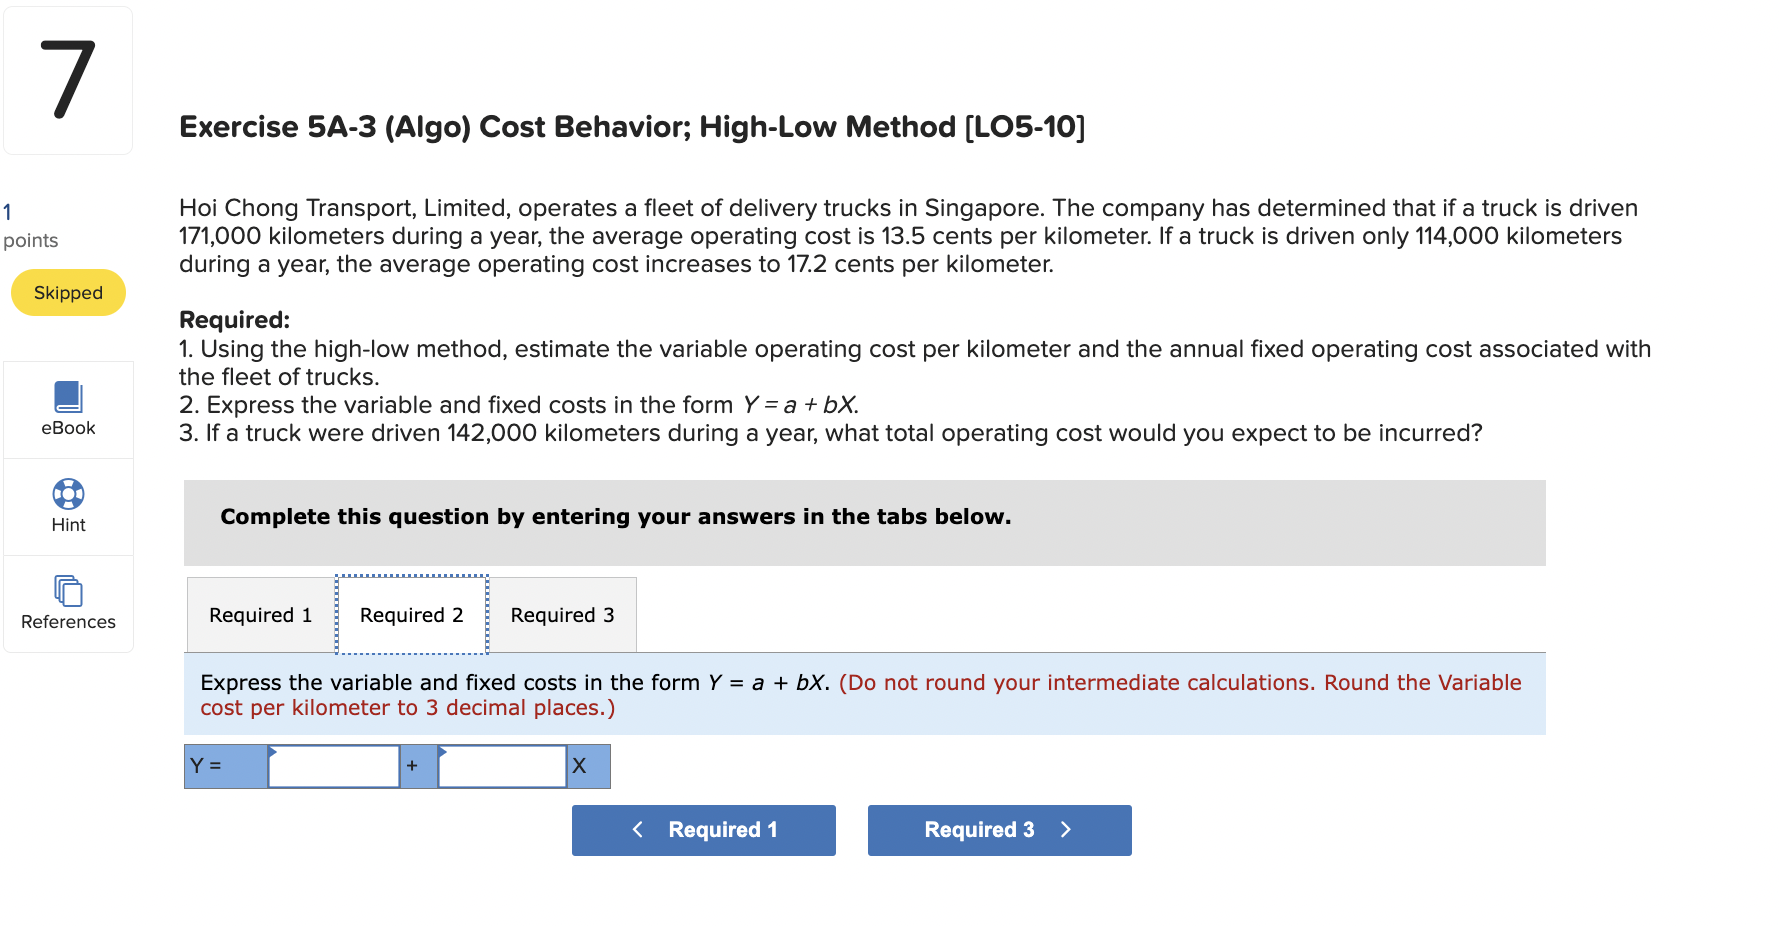This screenshot has height=926, width=1779.
Task: Switch to the Required 3 tab
Action: tap(562, 615)
